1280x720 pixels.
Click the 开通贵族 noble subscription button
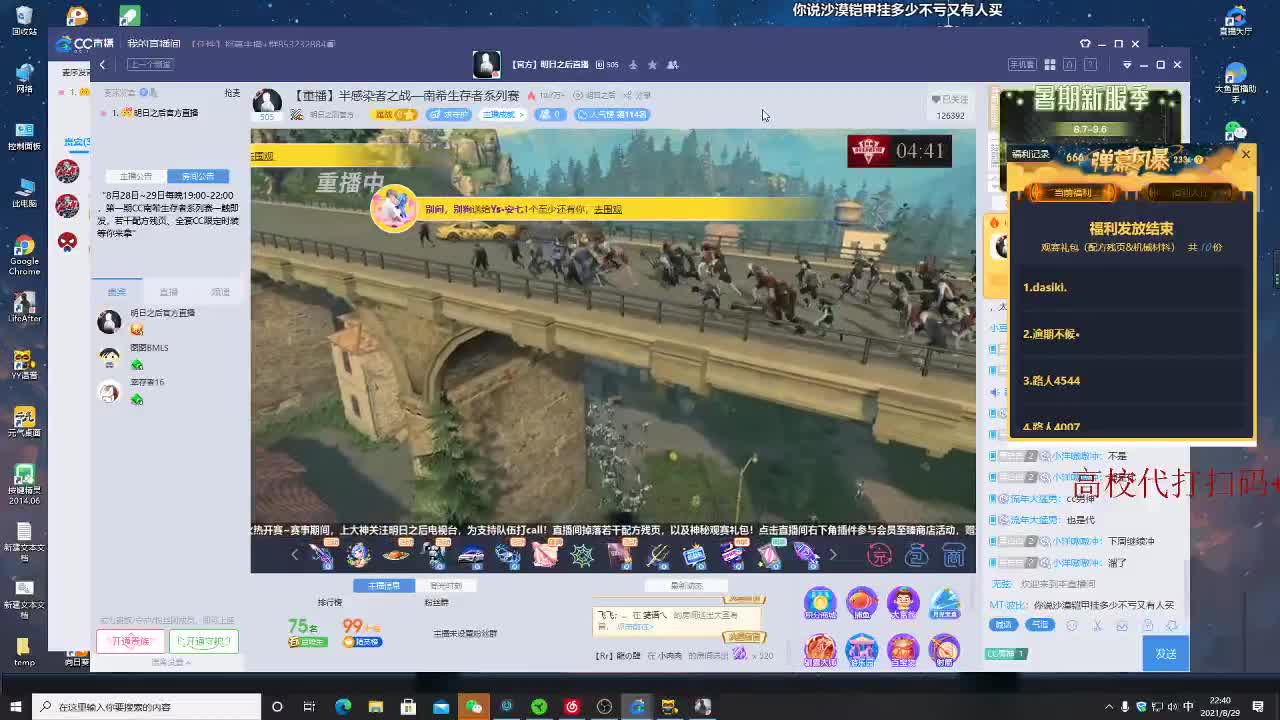coord(131,641)
